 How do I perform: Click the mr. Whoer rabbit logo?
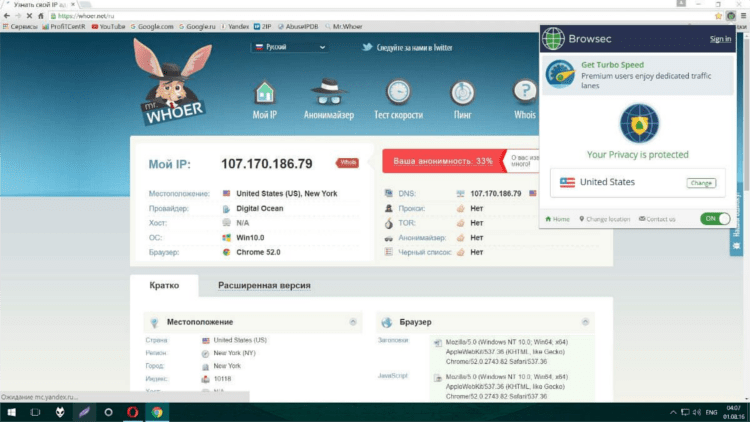click(x=173, y=82)
